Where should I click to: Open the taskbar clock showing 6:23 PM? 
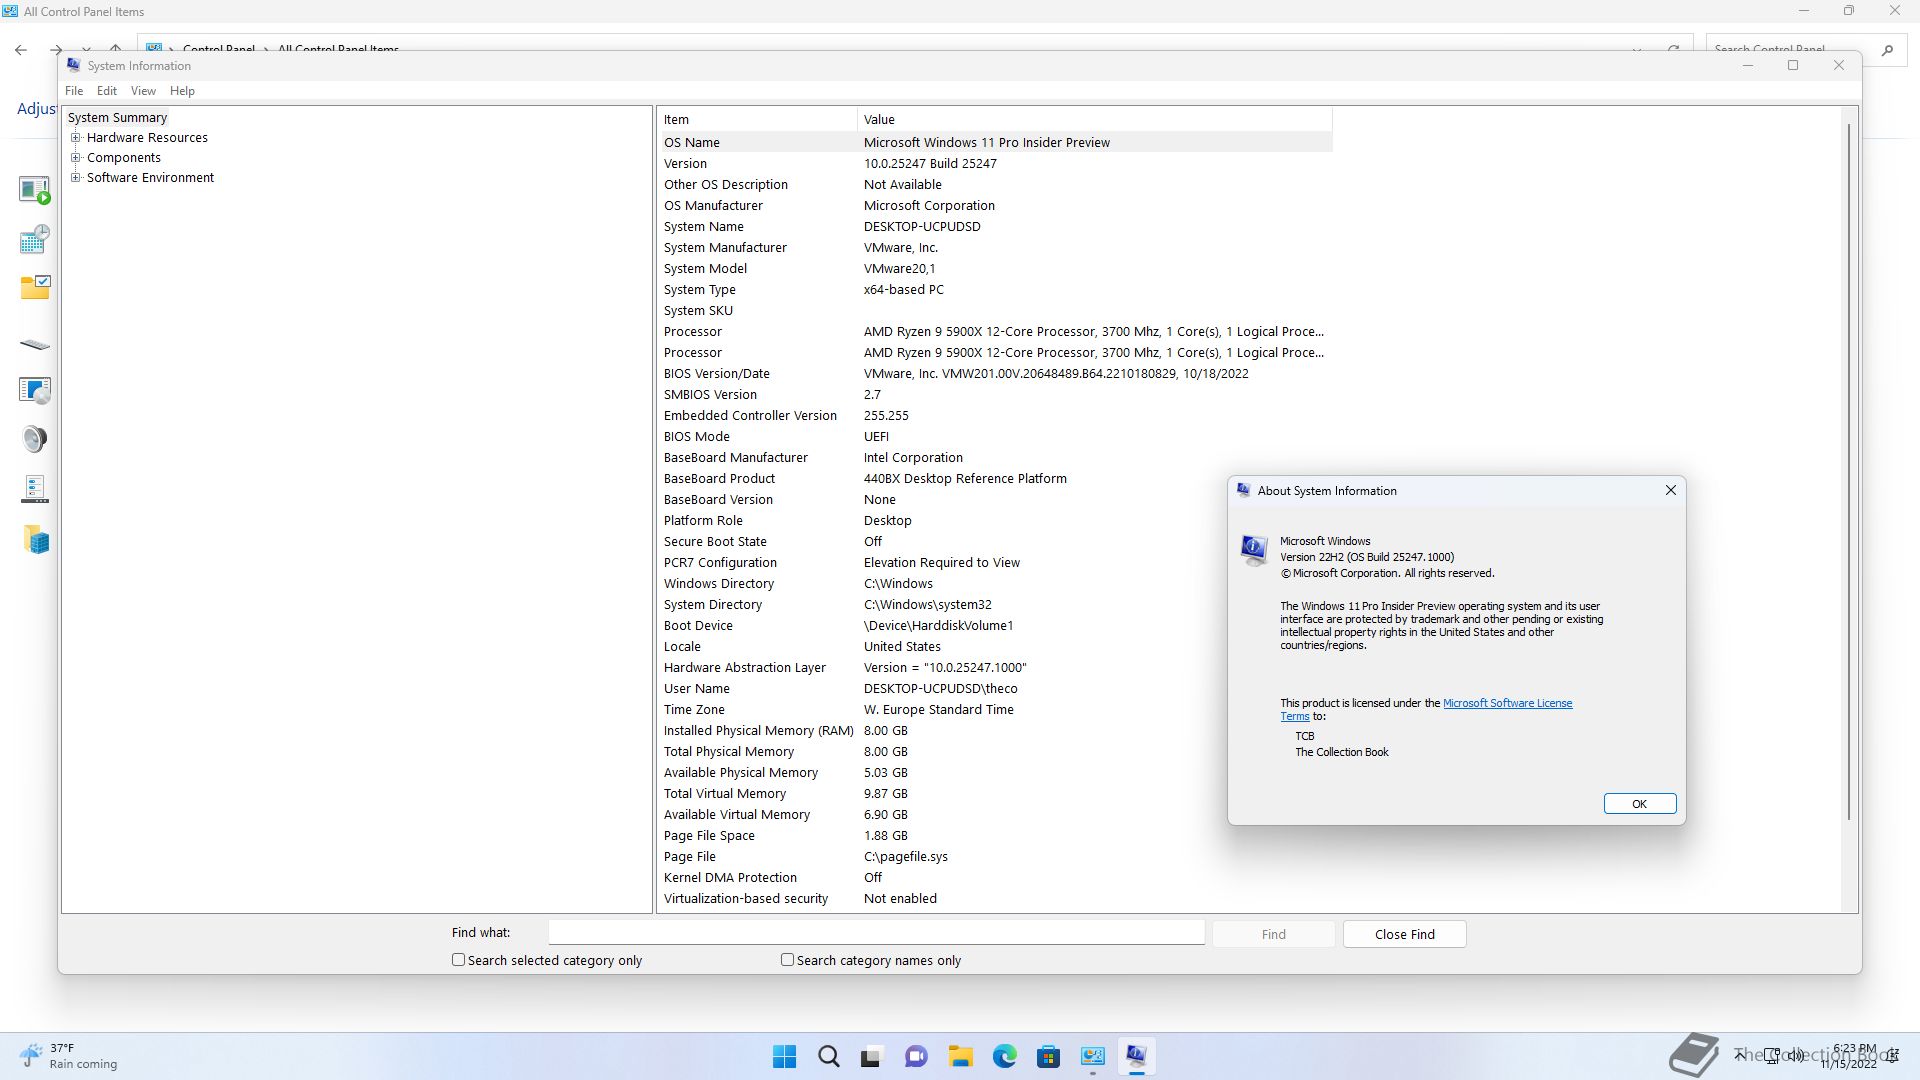pyautogui.click(x=1850, y=1056)
